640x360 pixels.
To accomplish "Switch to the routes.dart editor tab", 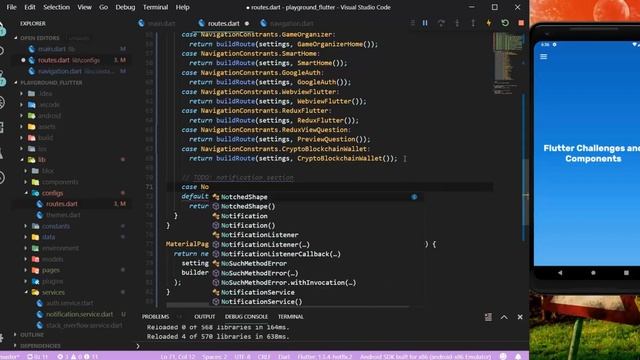I will (224, 23).
